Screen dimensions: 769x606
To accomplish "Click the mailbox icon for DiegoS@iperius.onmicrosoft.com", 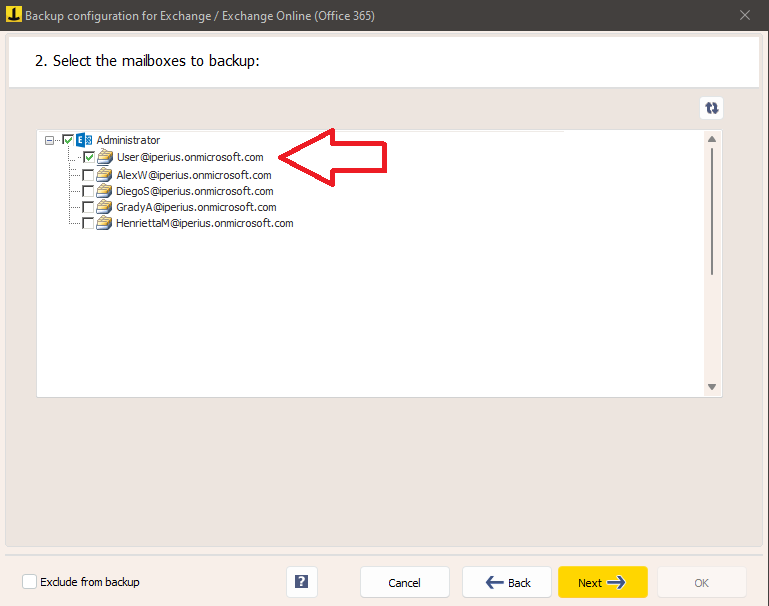I will coord(104,191).
